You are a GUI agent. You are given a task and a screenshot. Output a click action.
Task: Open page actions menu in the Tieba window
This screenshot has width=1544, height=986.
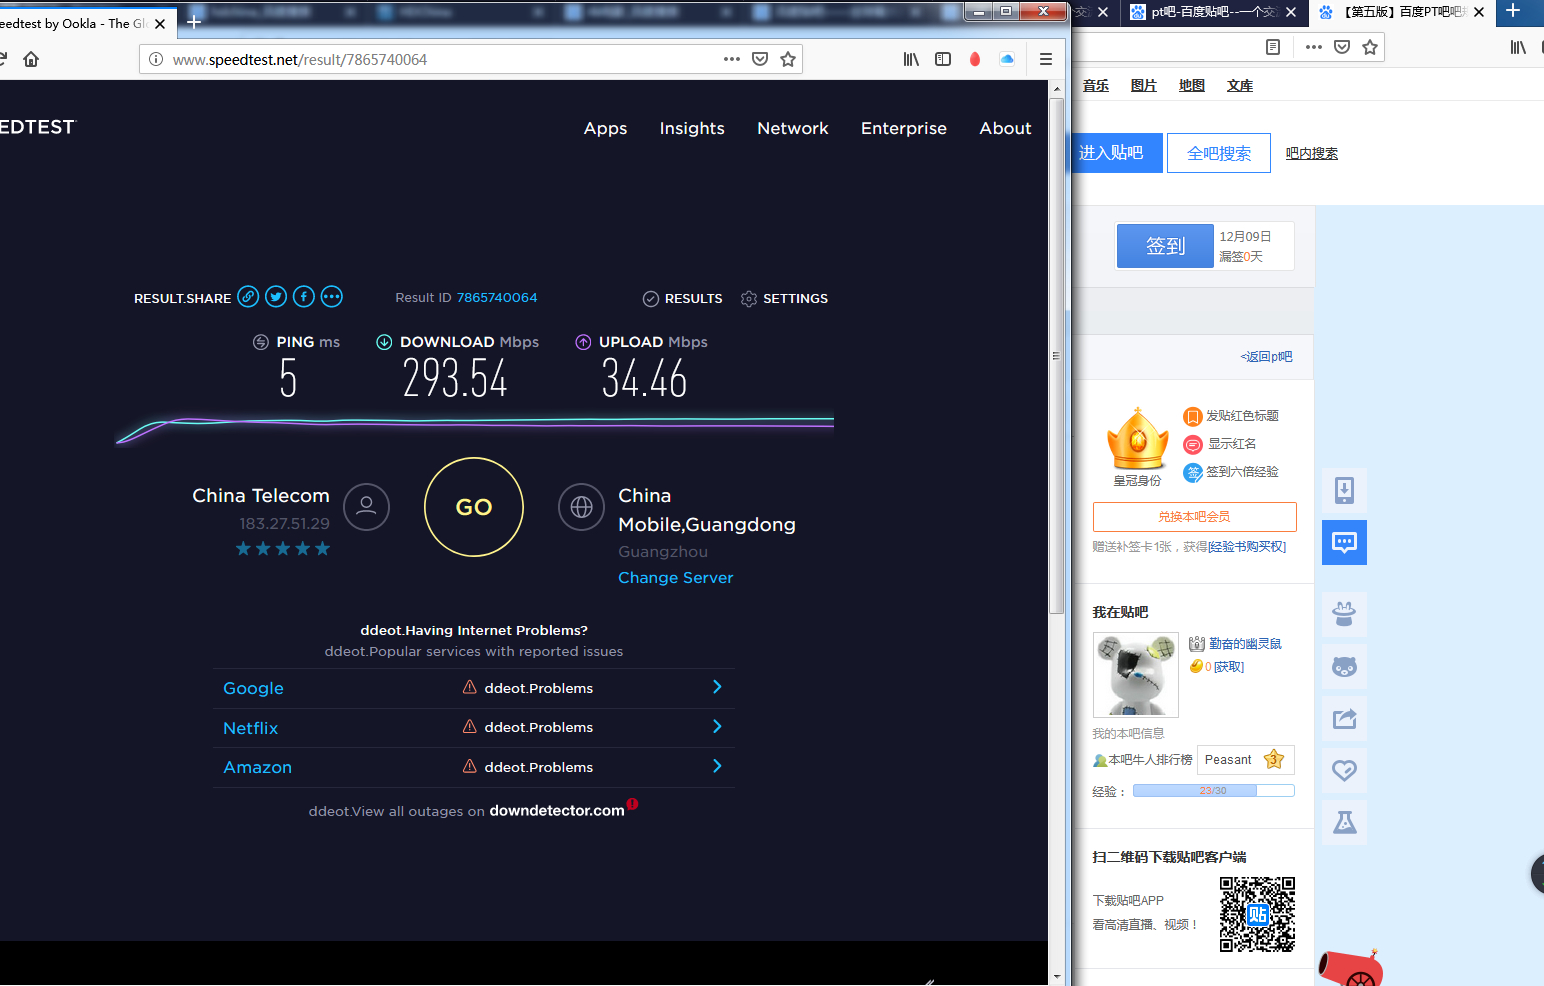coord(1314,47)
